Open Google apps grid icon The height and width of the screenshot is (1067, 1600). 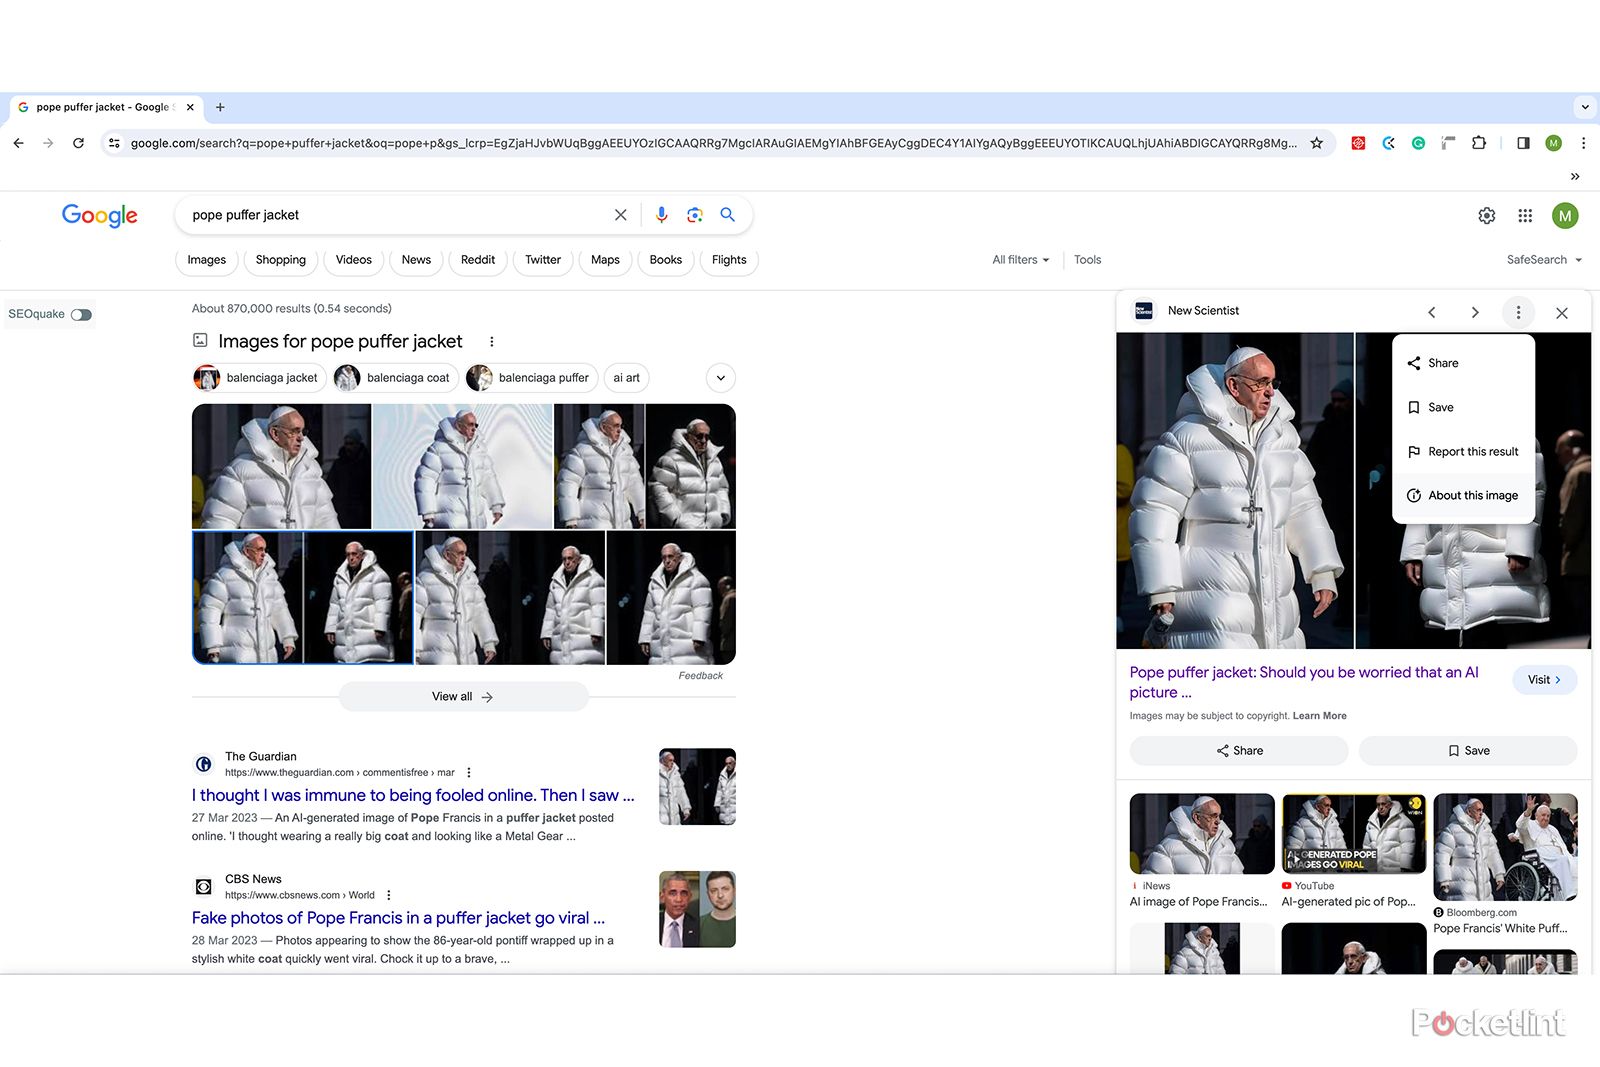pyautogui.click(x=1525, y=215)
